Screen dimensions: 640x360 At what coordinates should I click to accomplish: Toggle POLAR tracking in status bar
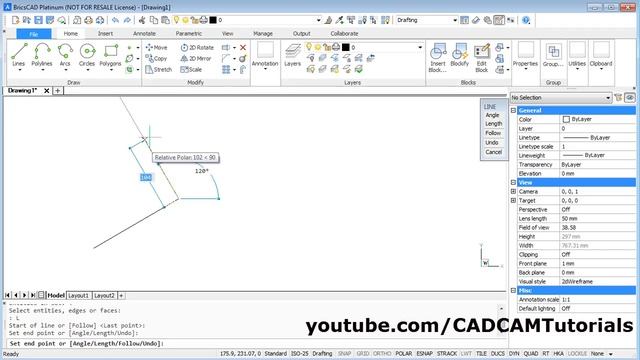coord(403,353)
